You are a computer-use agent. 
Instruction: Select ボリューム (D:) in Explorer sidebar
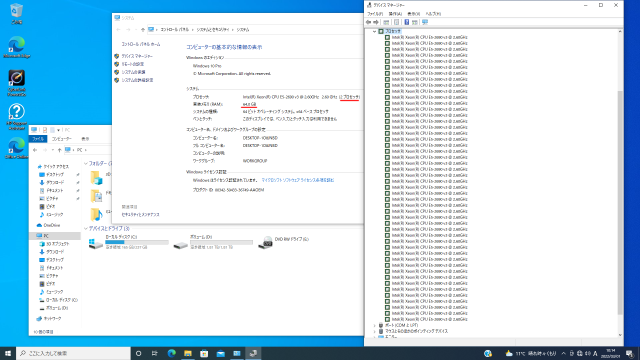[53, 308]
